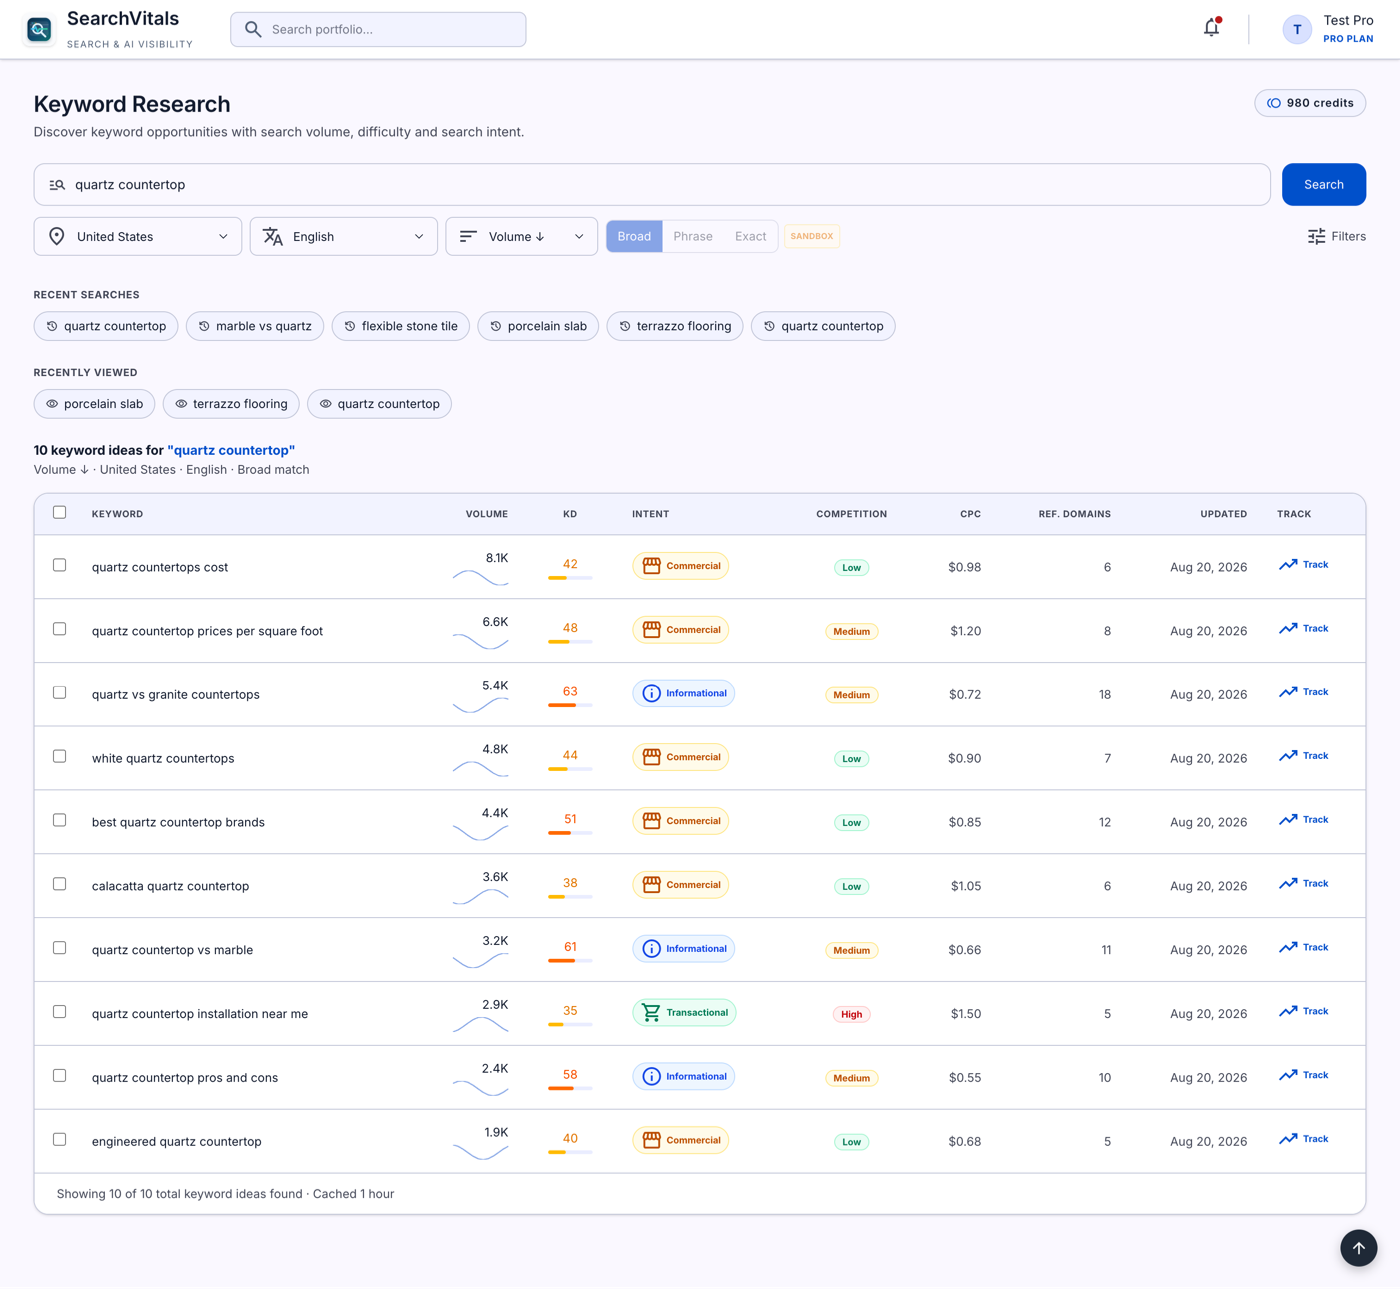The width and height of the screenshot is (1400, 1290).
Task: Select terrazzo flooring recent search chip
Action: point(675,326)
